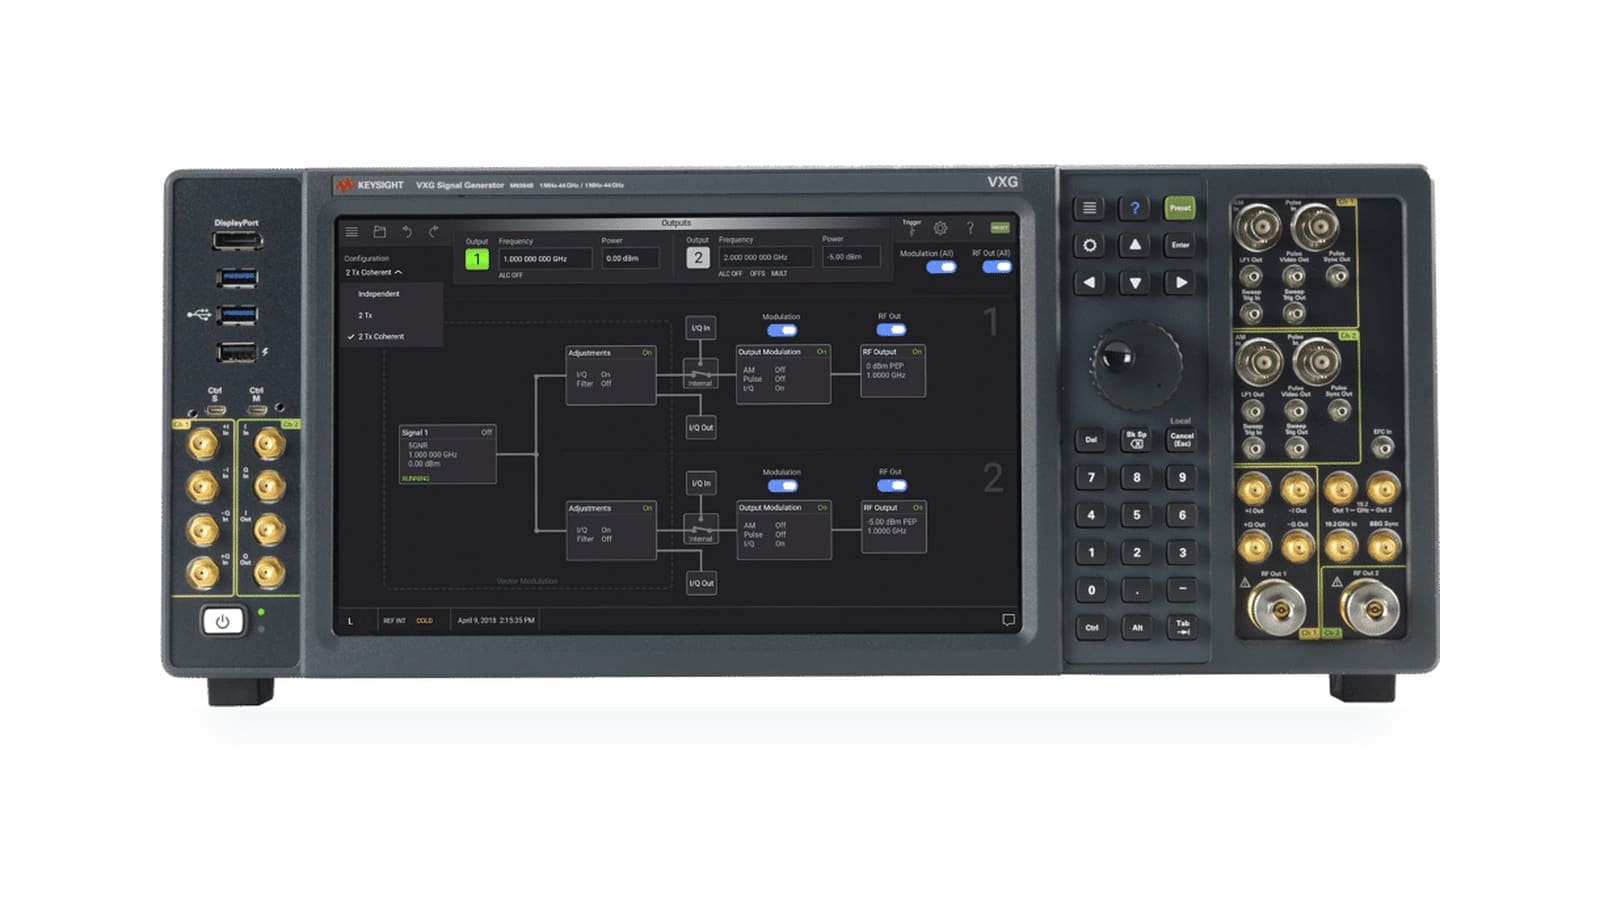Click the Ctrl key on keypad
This screenshot has height=900, width=1600.
coord(1092,628)
